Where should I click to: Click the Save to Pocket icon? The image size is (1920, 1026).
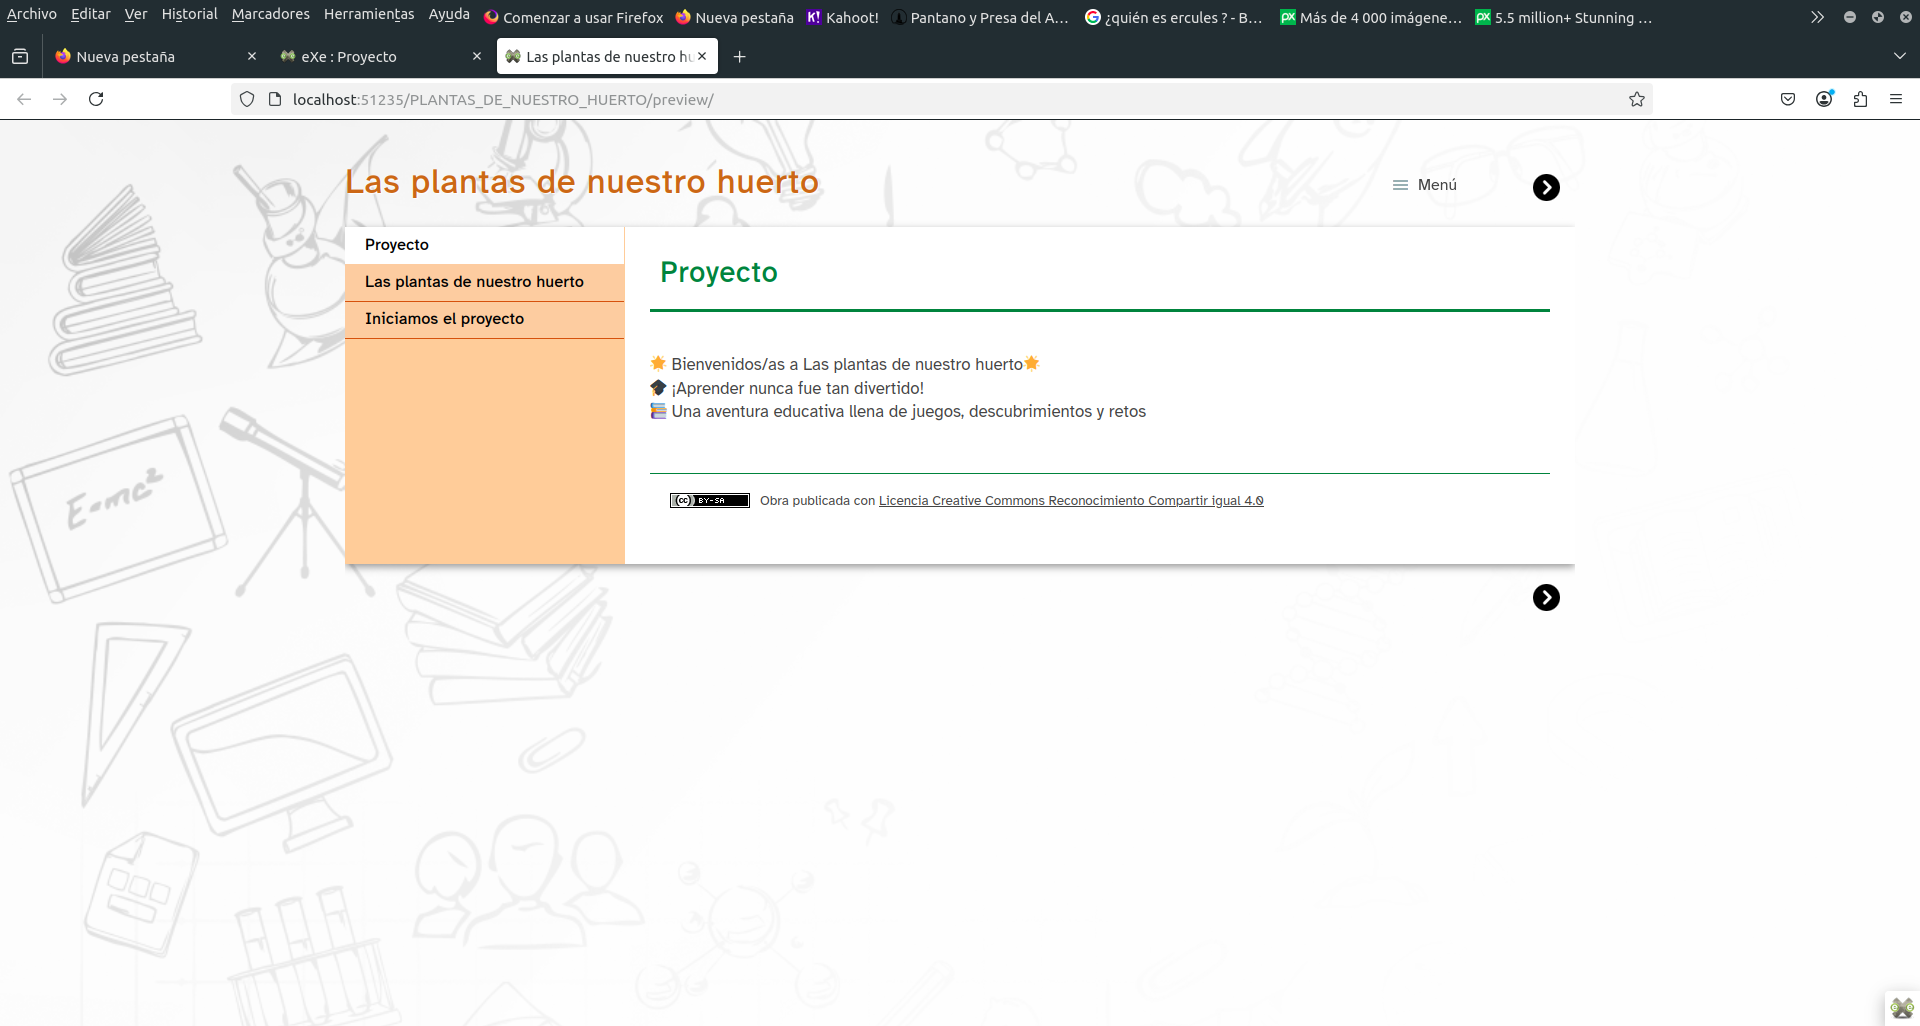click(x=1788, y=99)
